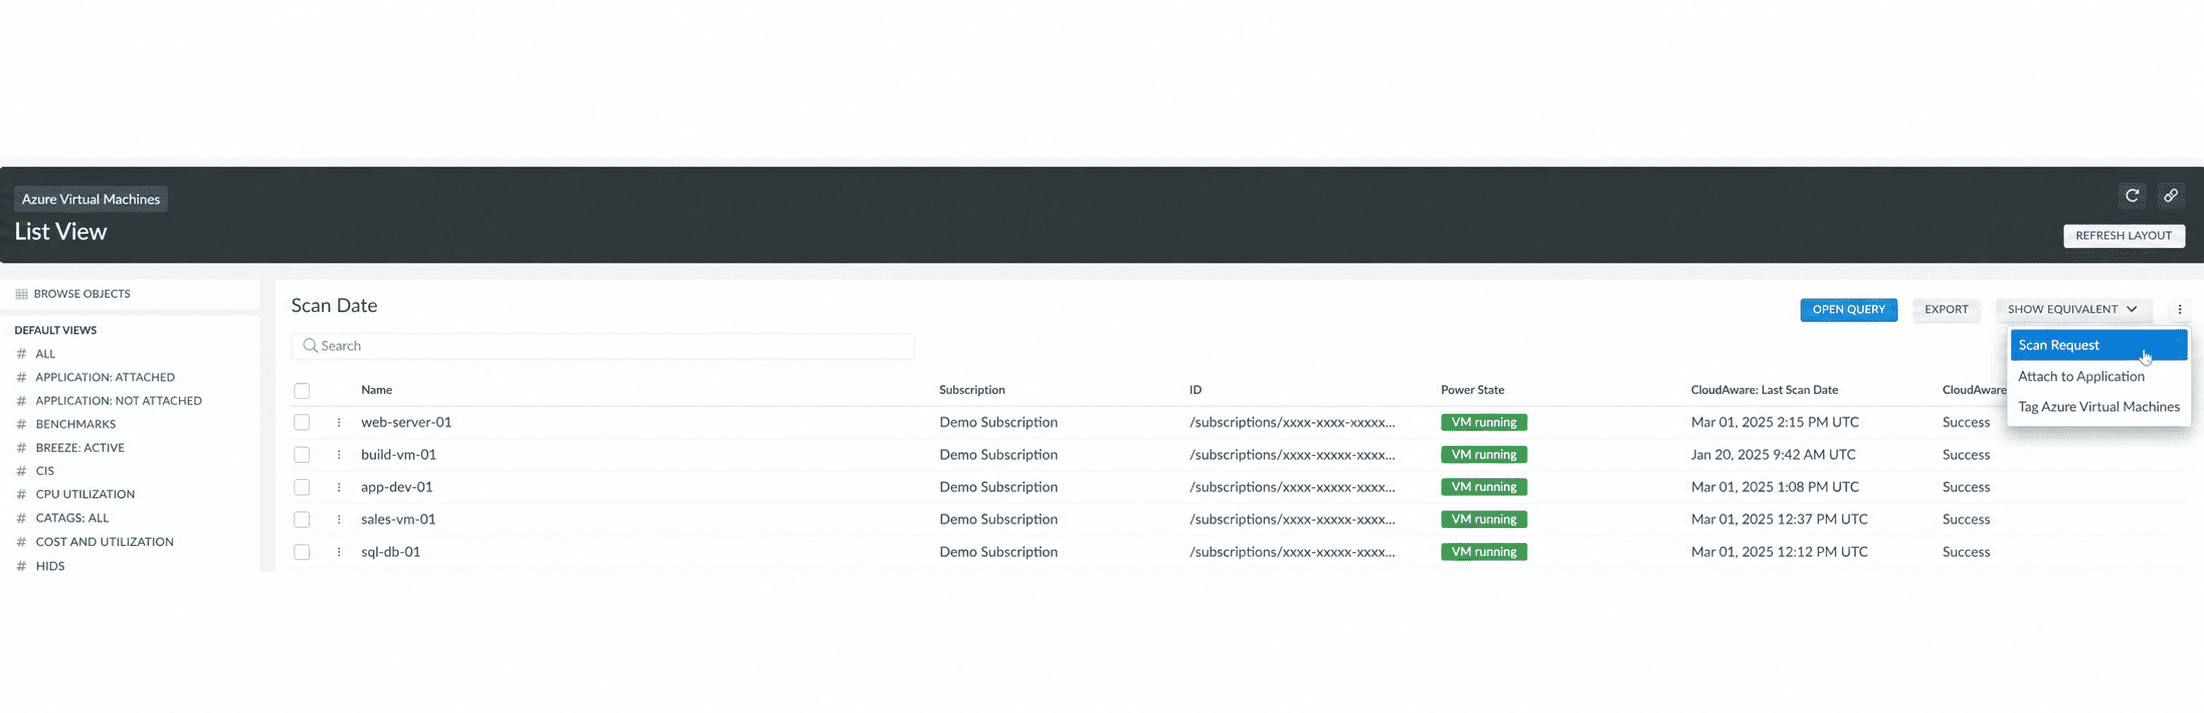Screen dimensions: 2204x713
Task: Select the Application: Not Attached view
Action: (118, 401)
